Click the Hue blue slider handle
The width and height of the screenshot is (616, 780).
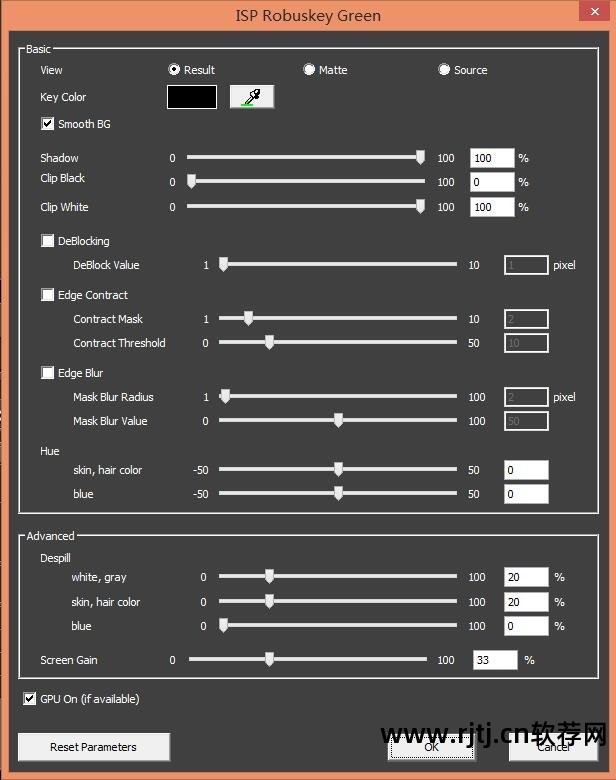tap(338, 493)
